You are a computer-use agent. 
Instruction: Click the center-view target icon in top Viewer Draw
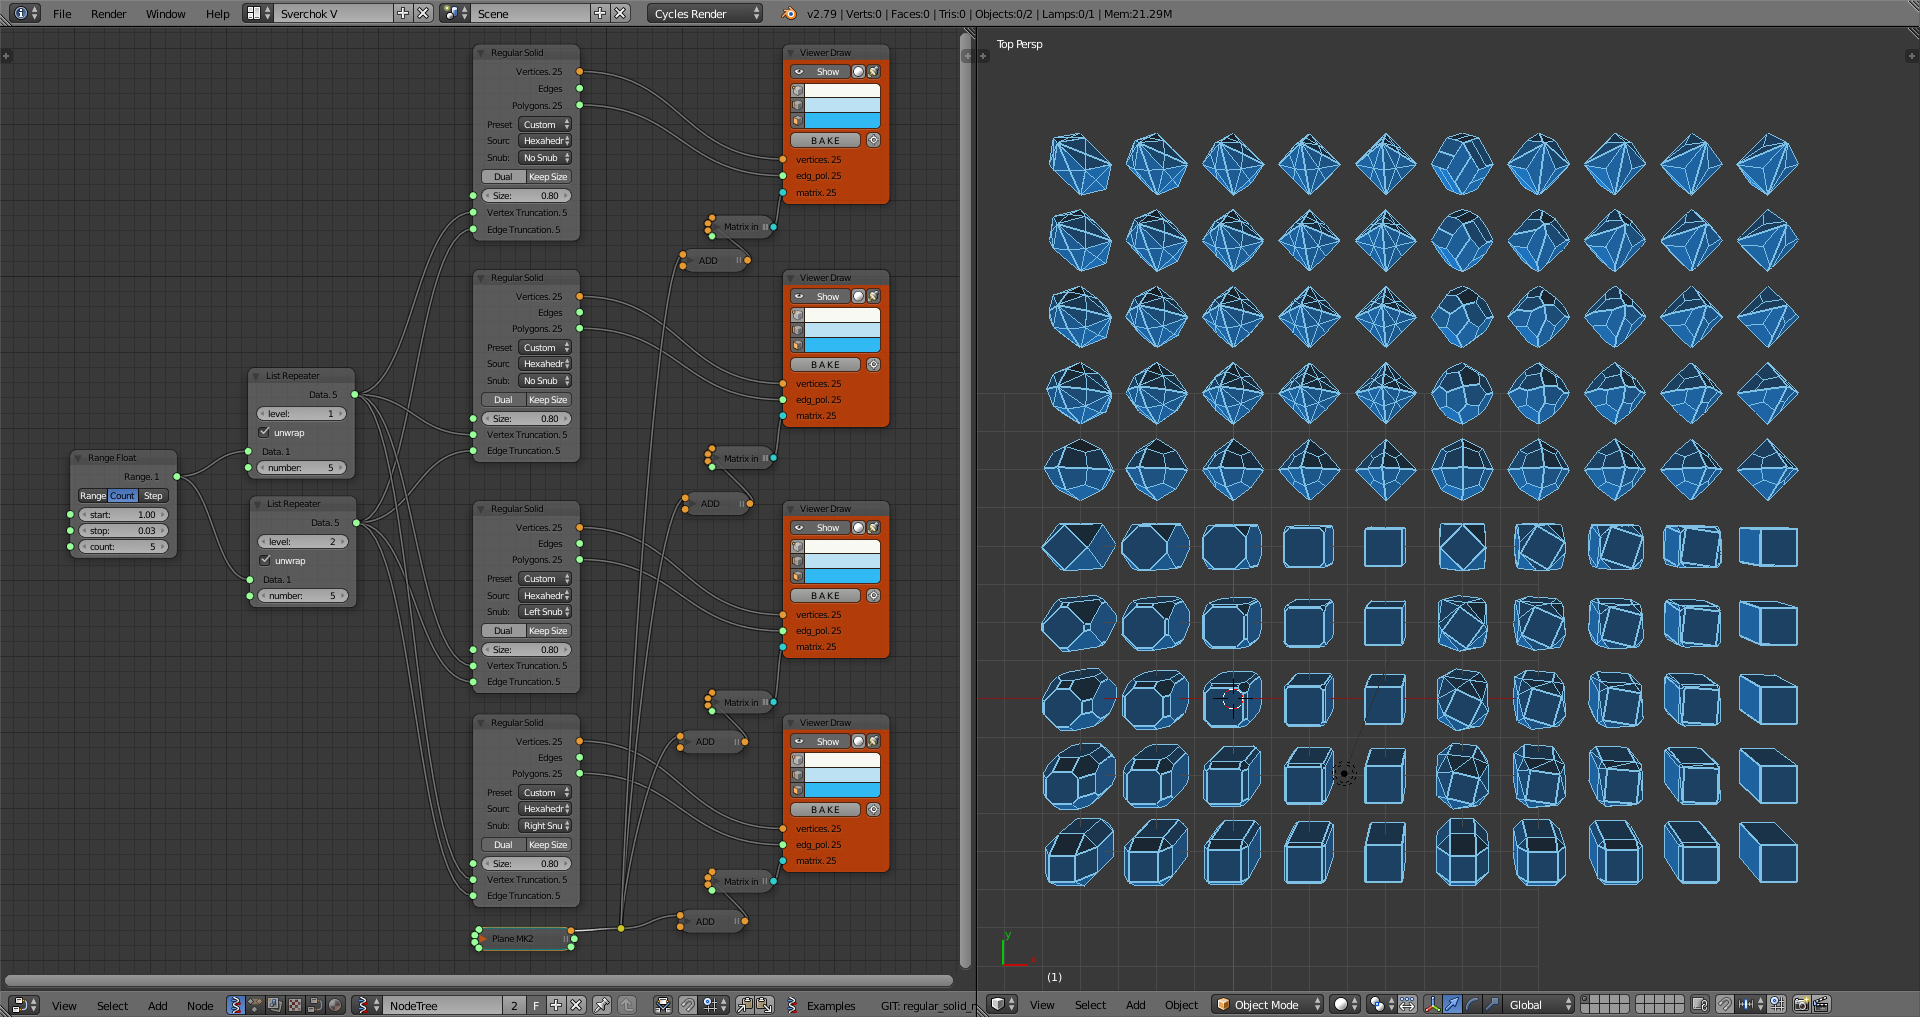tap(873, 141)
